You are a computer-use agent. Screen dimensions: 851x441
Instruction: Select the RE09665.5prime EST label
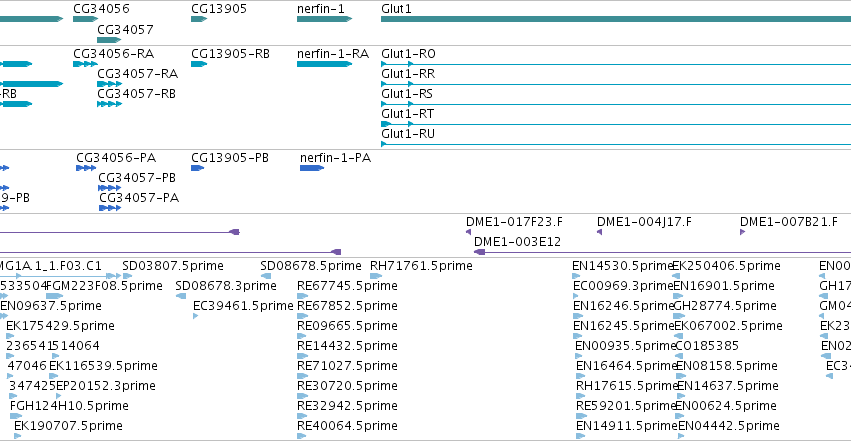pos(347,326)
